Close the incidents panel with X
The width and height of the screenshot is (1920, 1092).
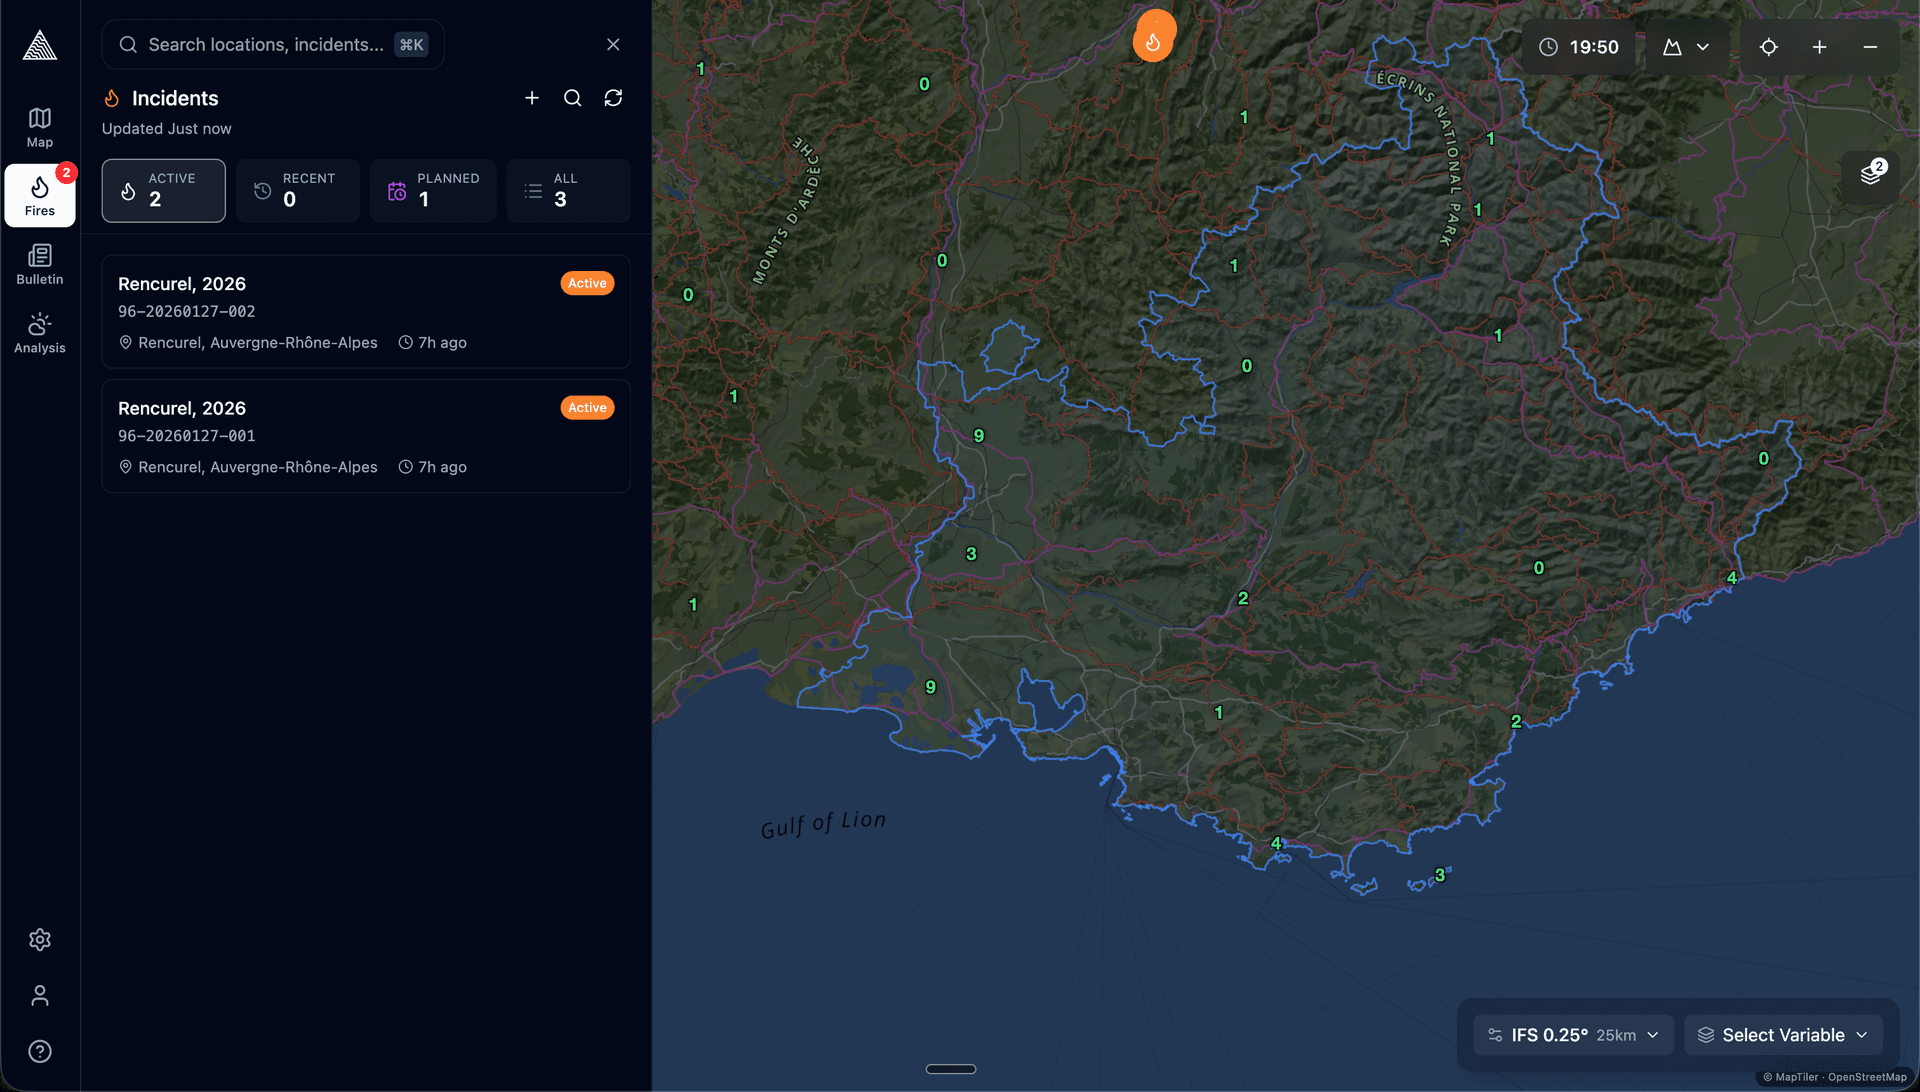(x=612, y=44)
